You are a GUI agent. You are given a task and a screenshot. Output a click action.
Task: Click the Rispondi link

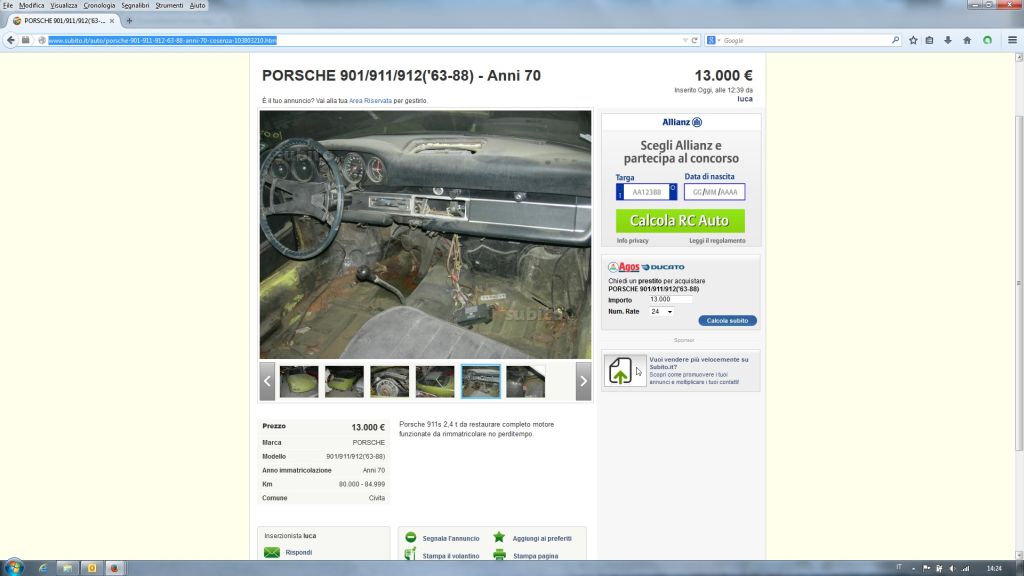click(x=298, y=552)
